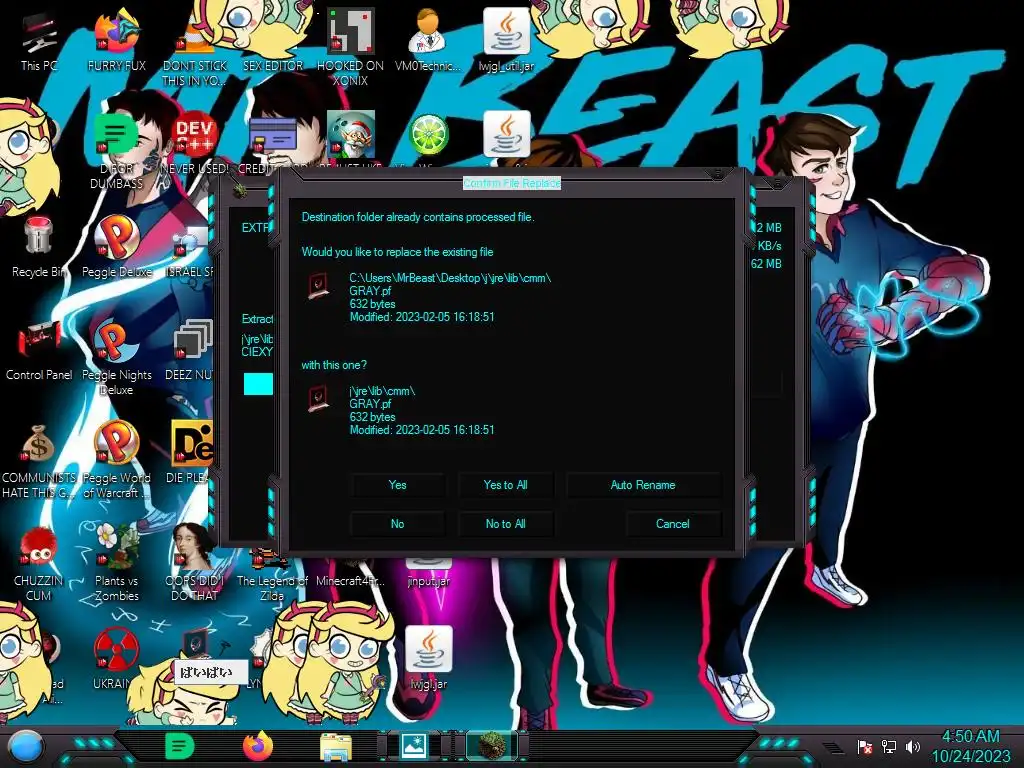Select the NEVER USED! Dev C++ icon
The width and height of the screenshot is (1024, 768).
point(195,144)
